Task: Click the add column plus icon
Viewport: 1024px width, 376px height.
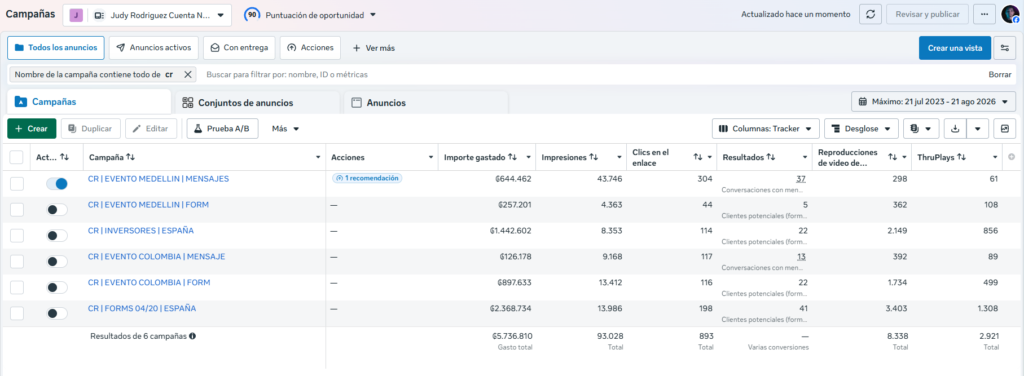Action: click(1012, 157)
